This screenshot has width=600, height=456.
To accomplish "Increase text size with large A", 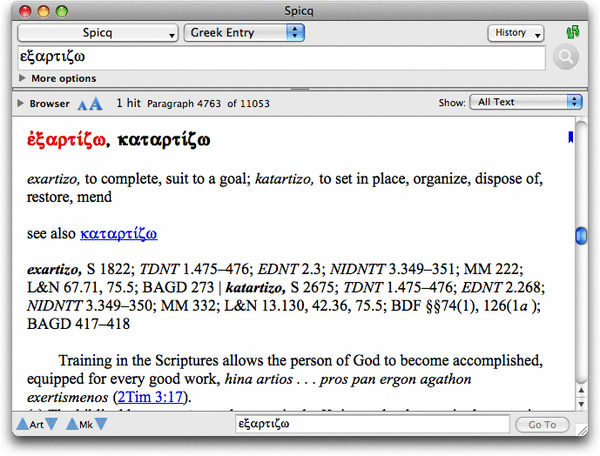I will point(96,104).
